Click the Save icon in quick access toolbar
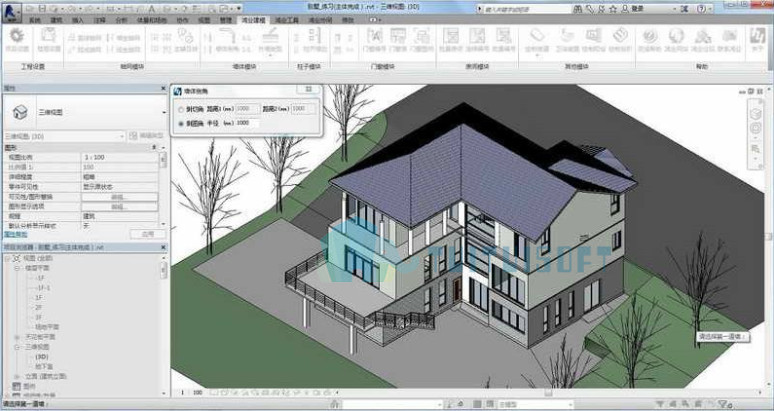 (42, 9)
